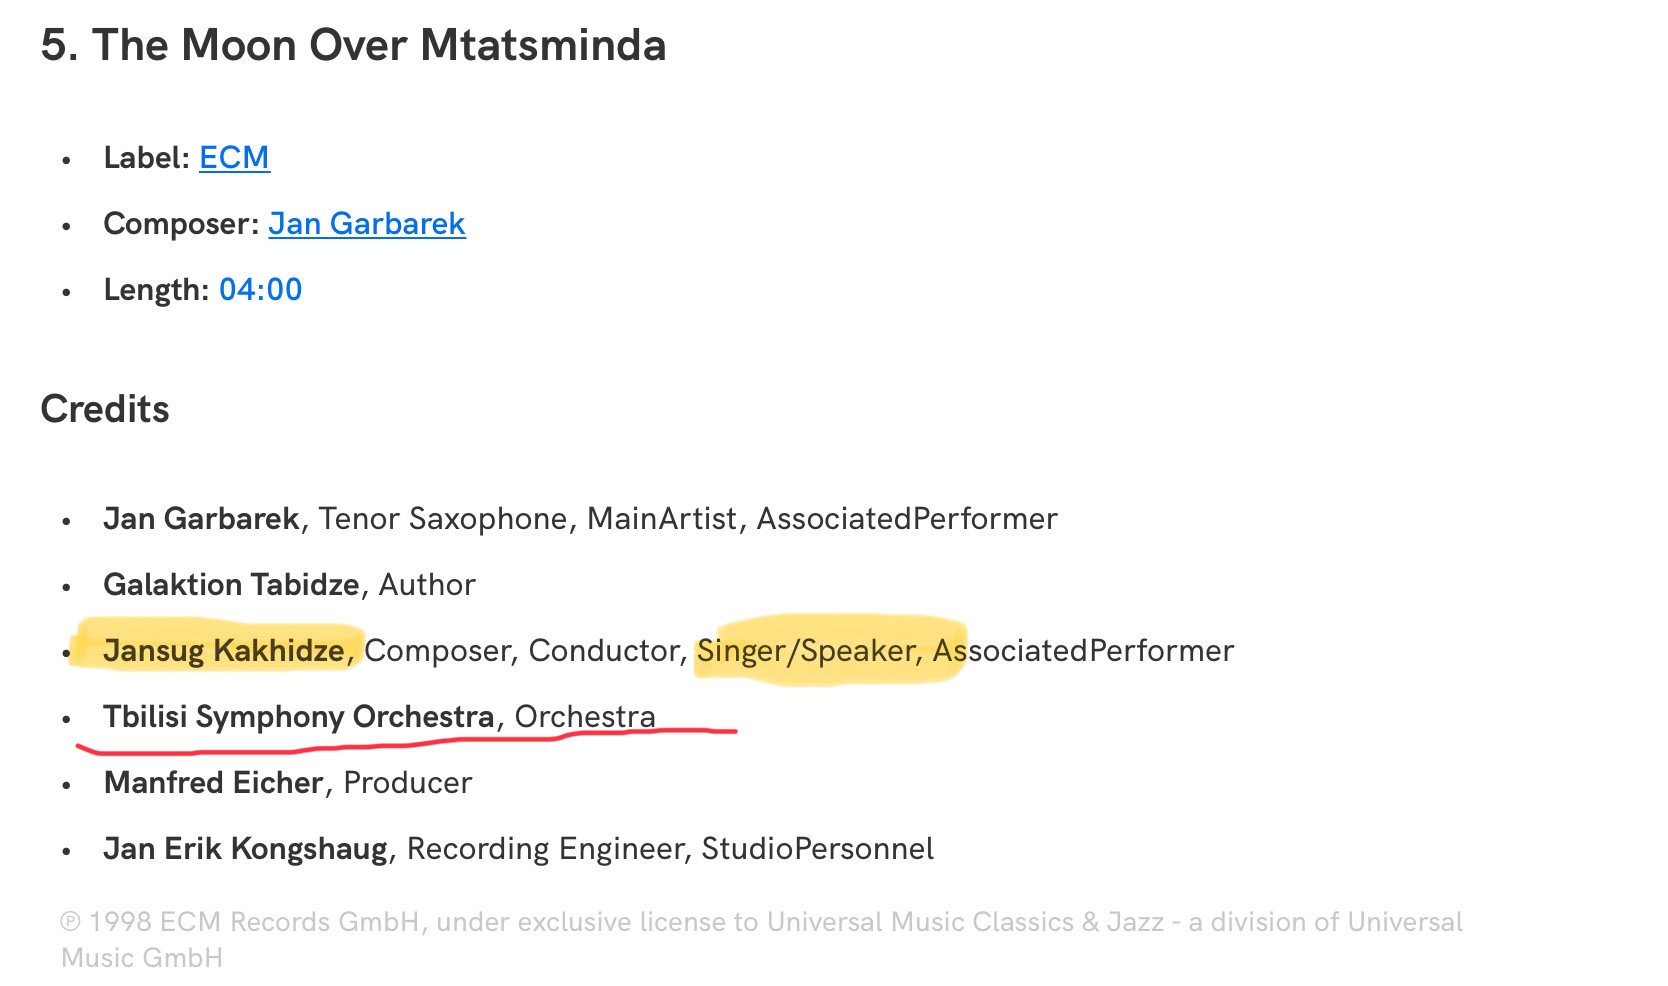Click the Conductor role beside Kakhidze

pyautogui.click(x=604, y=651)
